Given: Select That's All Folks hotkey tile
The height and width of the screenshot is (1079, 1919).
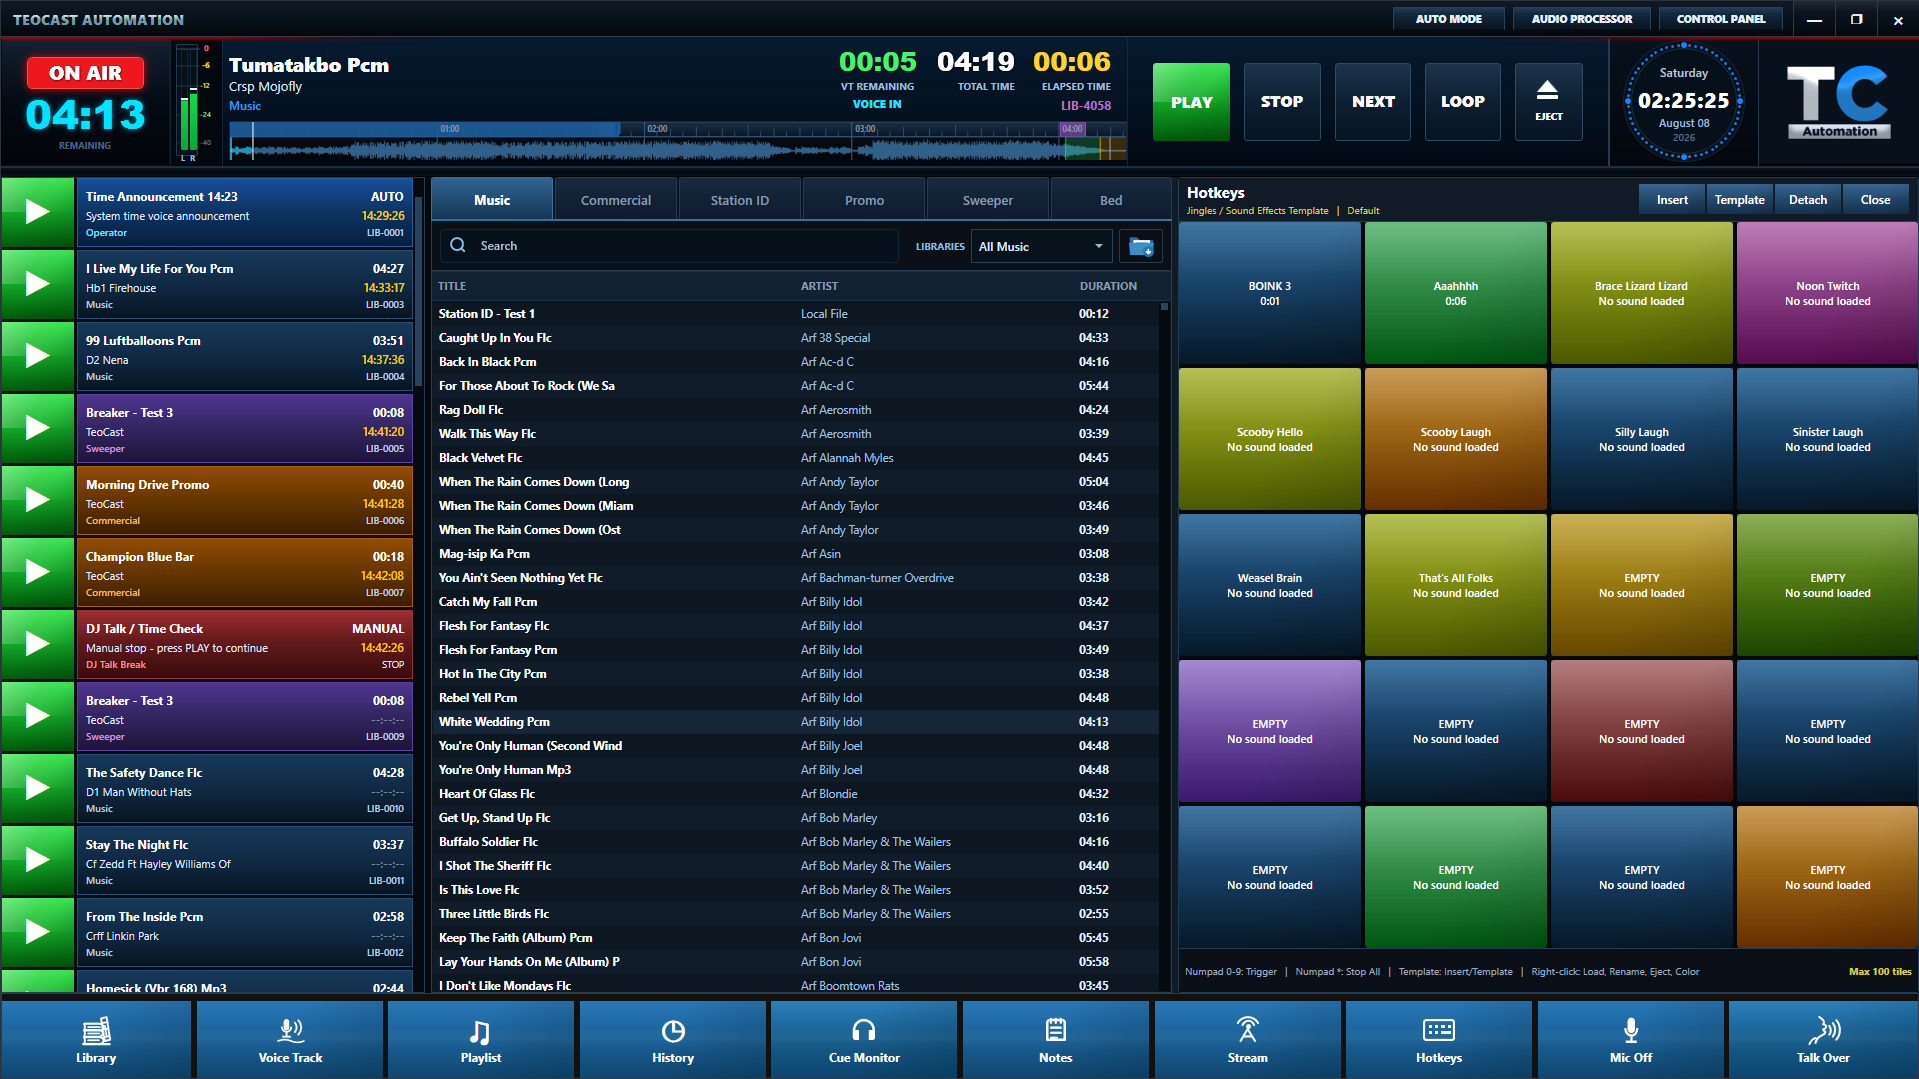Looking at the screenshot, I should pos(1456,585).
